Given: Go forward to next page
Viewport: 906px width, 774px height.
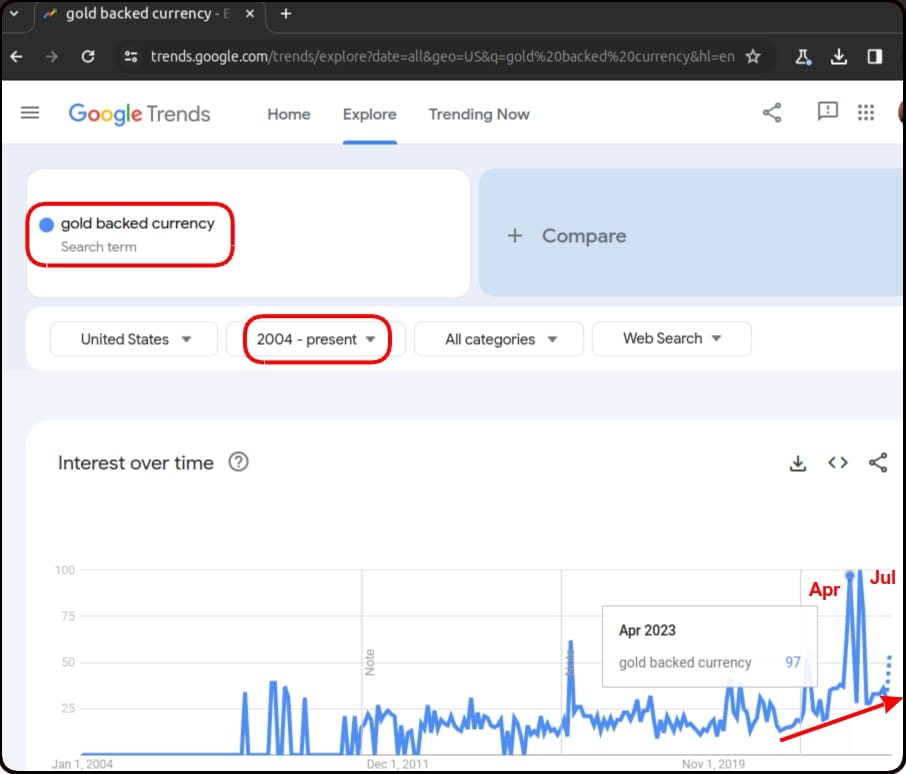Looking at the screenshot, I should [51, 56].
